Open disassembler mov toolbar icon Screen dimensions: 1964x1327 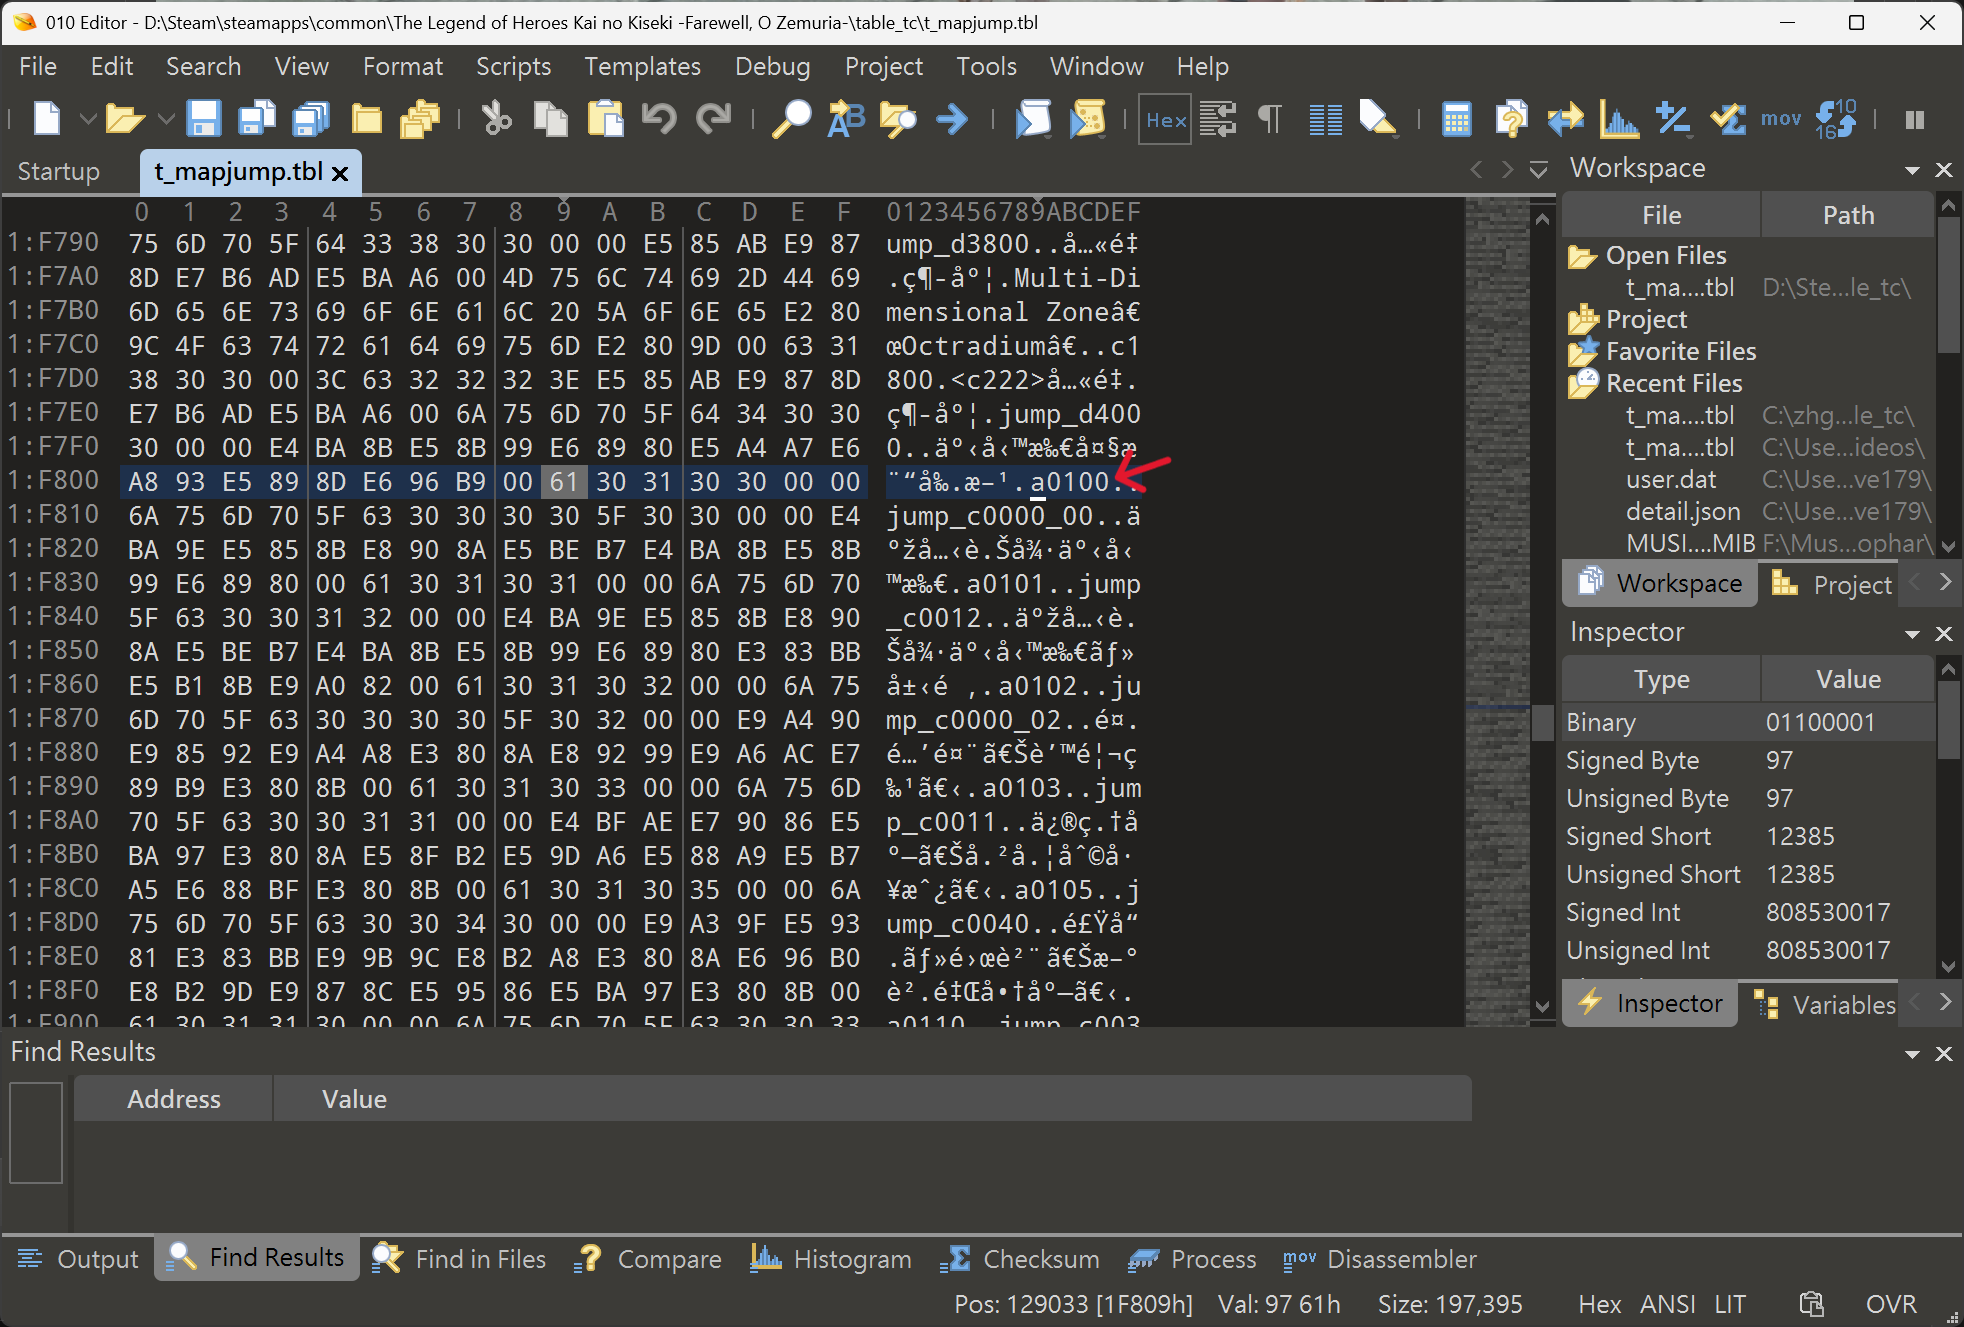[1781, 119]
